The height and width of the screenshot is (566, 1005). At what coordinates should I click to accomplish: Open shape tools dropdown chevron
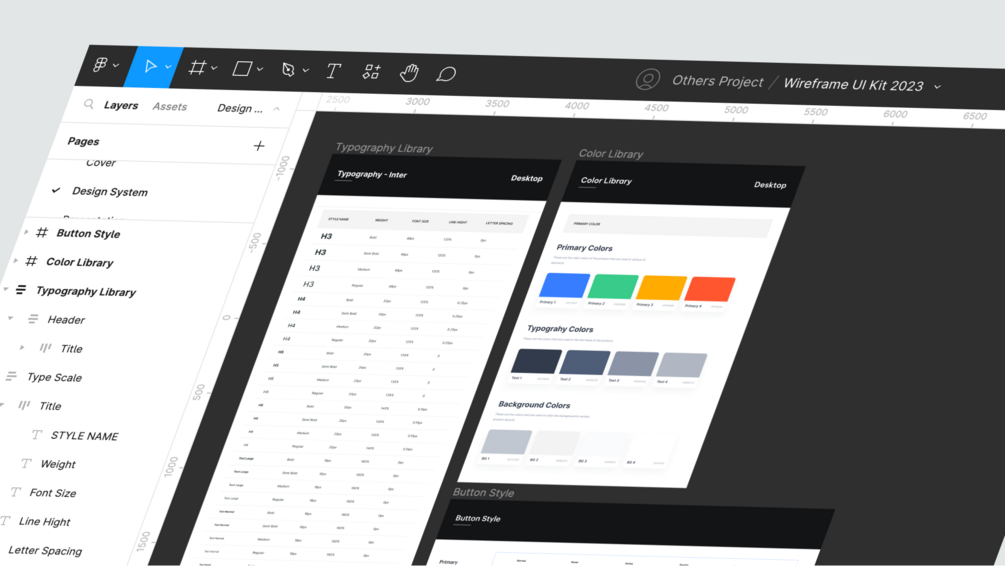point(260,69)
